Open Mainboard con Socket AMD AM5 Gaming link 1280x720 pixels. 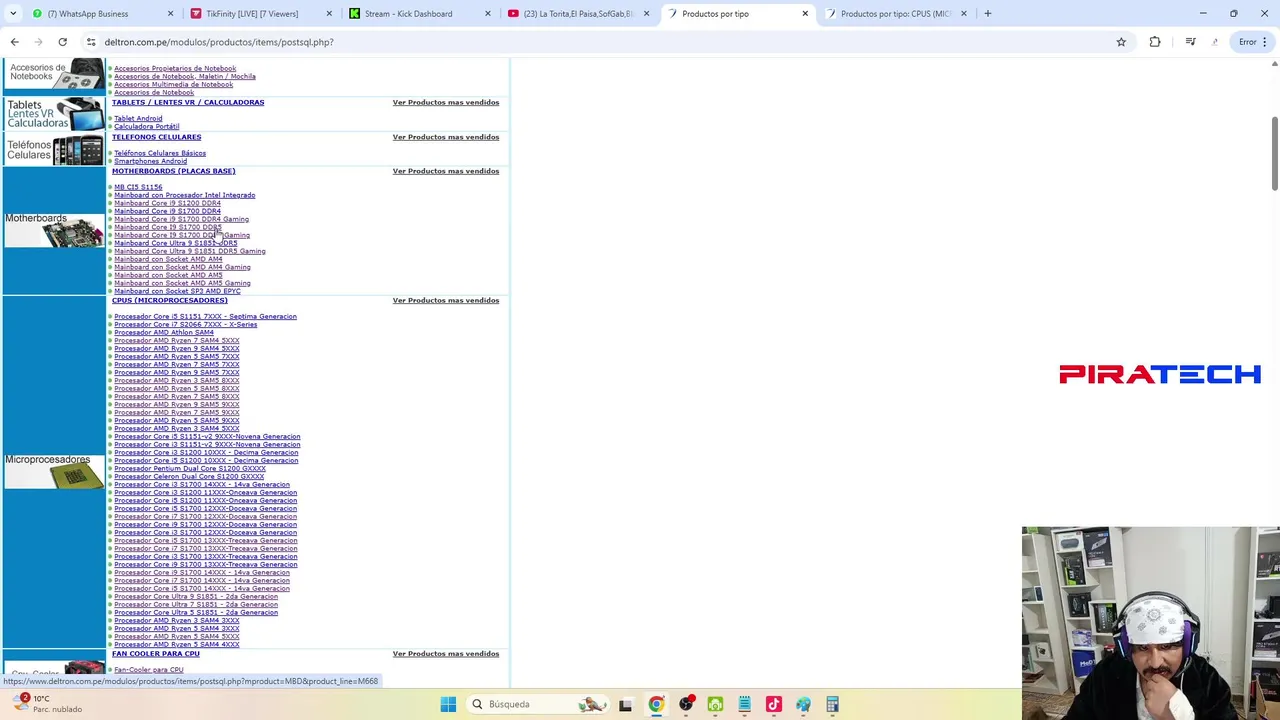click(x=182, y=283)
